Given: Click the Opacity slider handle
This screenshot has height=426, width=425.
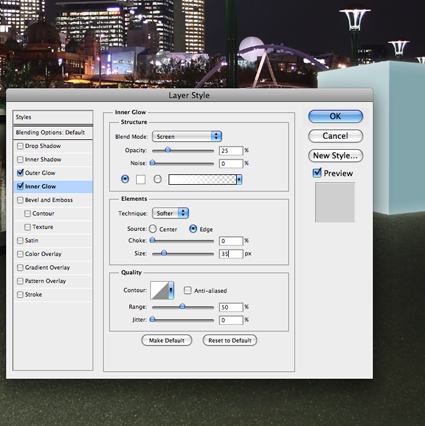Looking at the screenshot, I should click(x=168, y=150).
